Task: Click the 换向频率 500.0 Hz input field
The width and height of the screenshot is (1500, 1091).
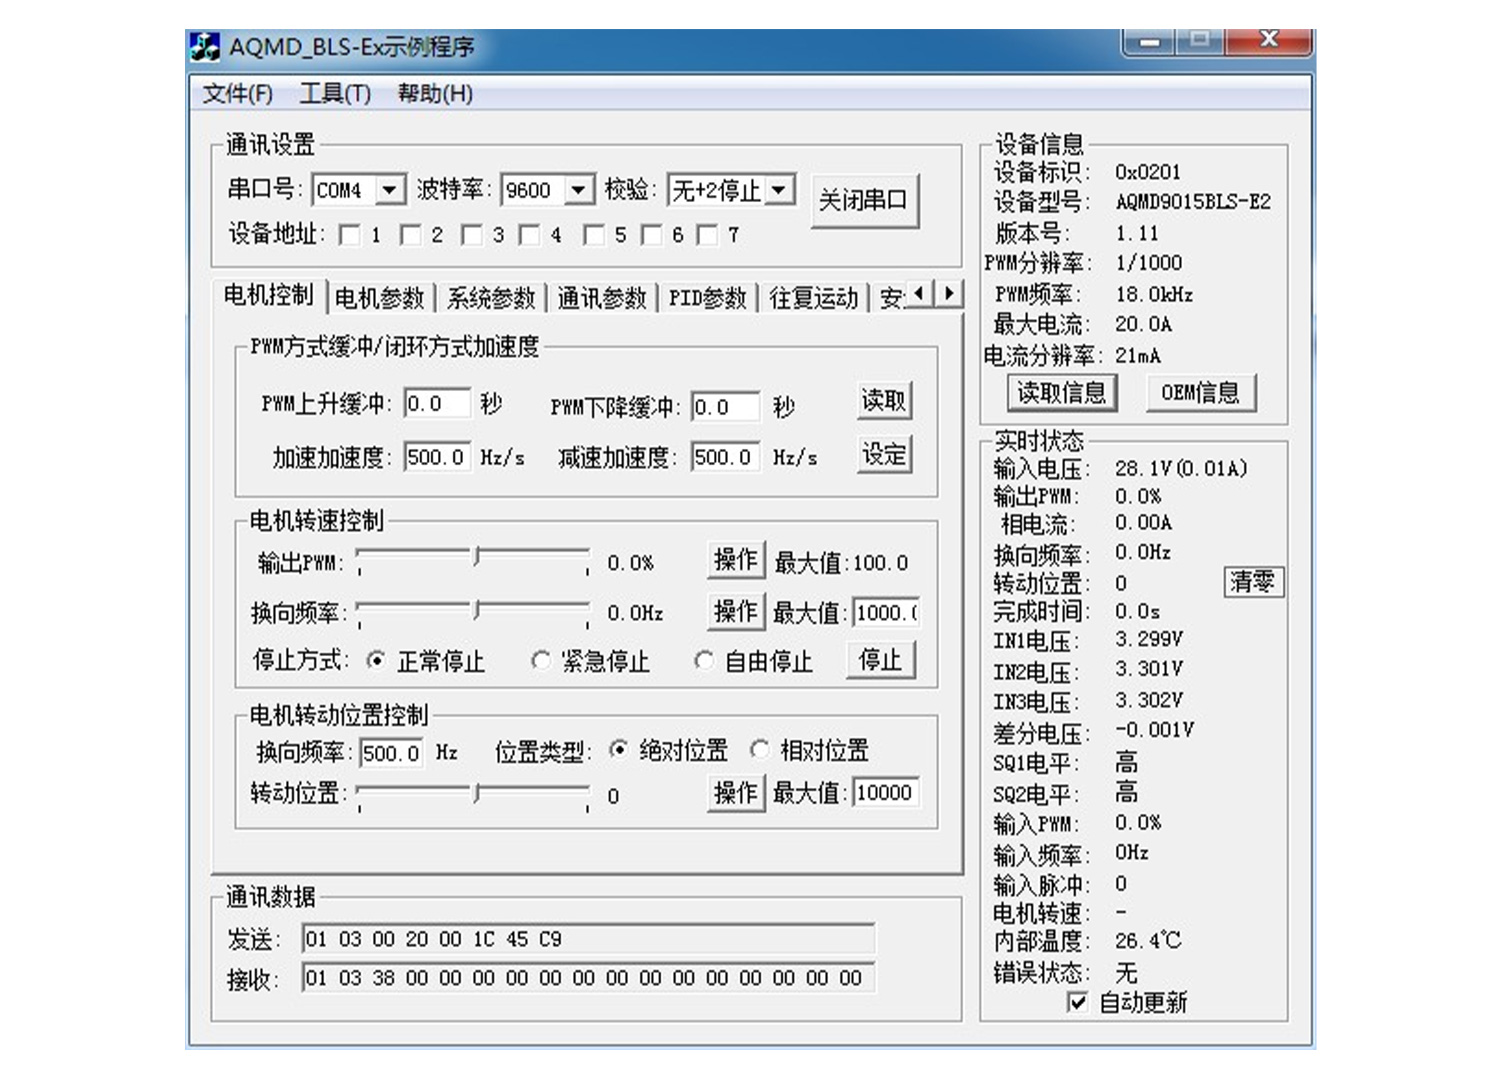Action: [x=391, y=752]
